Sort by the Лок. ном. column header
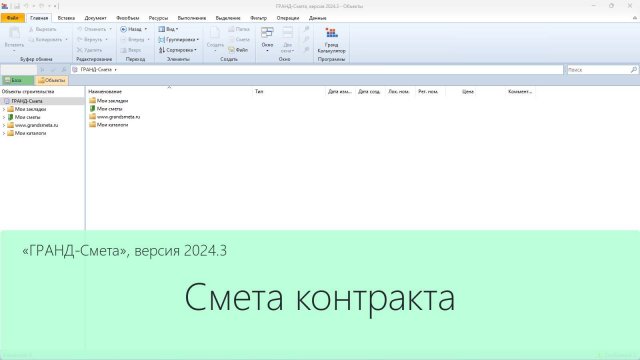 coord(400,91)
